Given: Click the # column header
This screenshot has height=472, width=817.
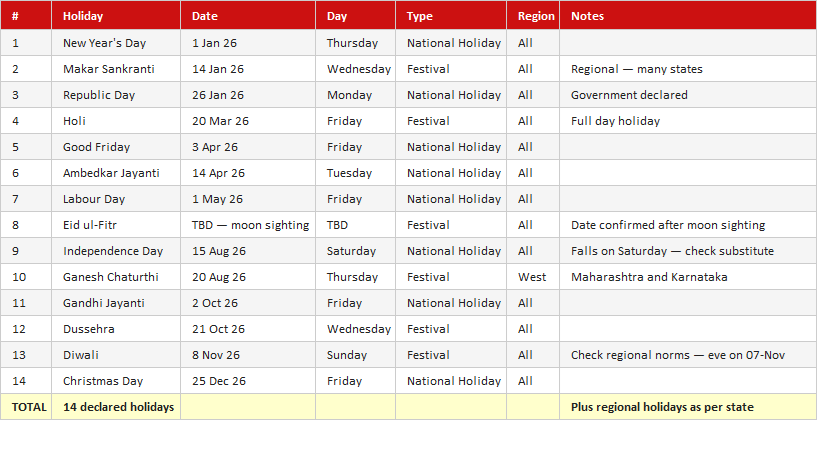Looking at the screenshot, I should click(x=26, y=16).
